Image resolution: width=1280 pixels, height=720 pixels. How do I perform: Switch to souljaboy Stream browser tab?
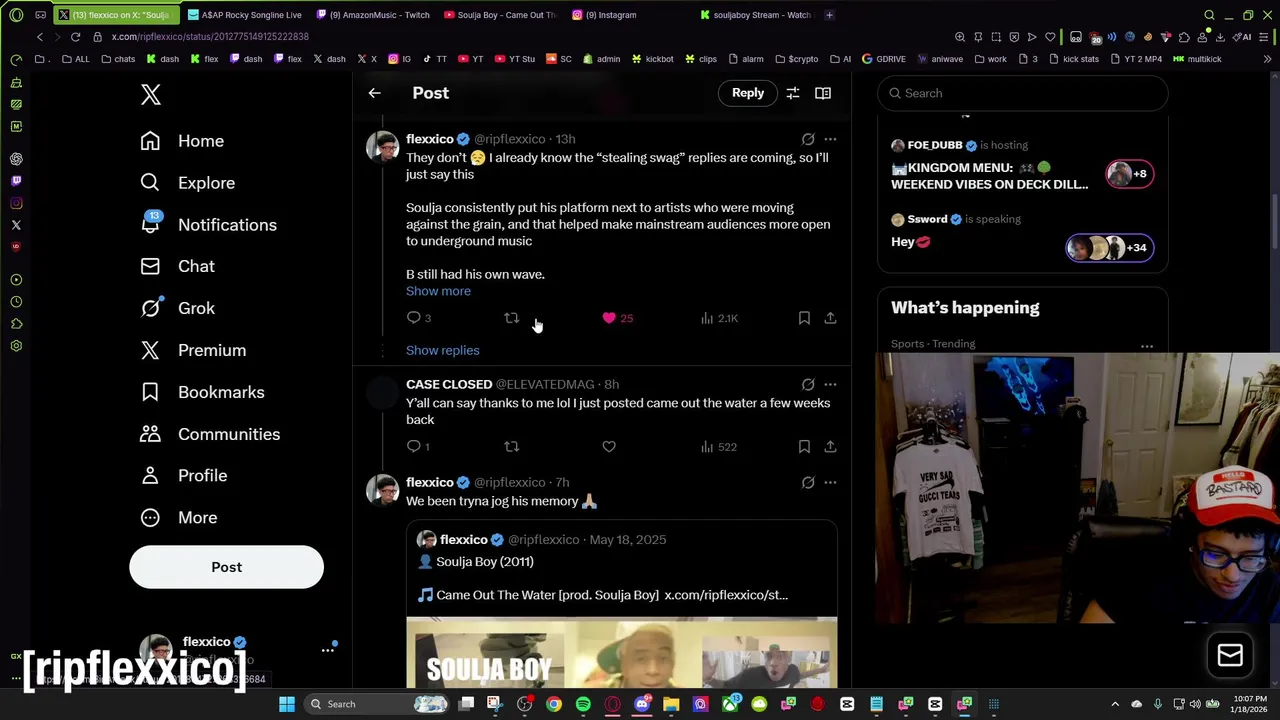point(757,15)
